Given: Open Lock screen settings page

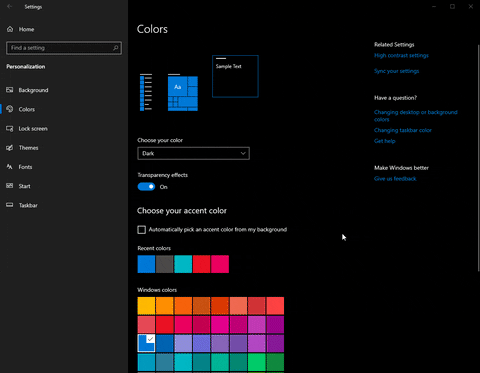Looking at the screenshot, I should [x=64, y=129].
